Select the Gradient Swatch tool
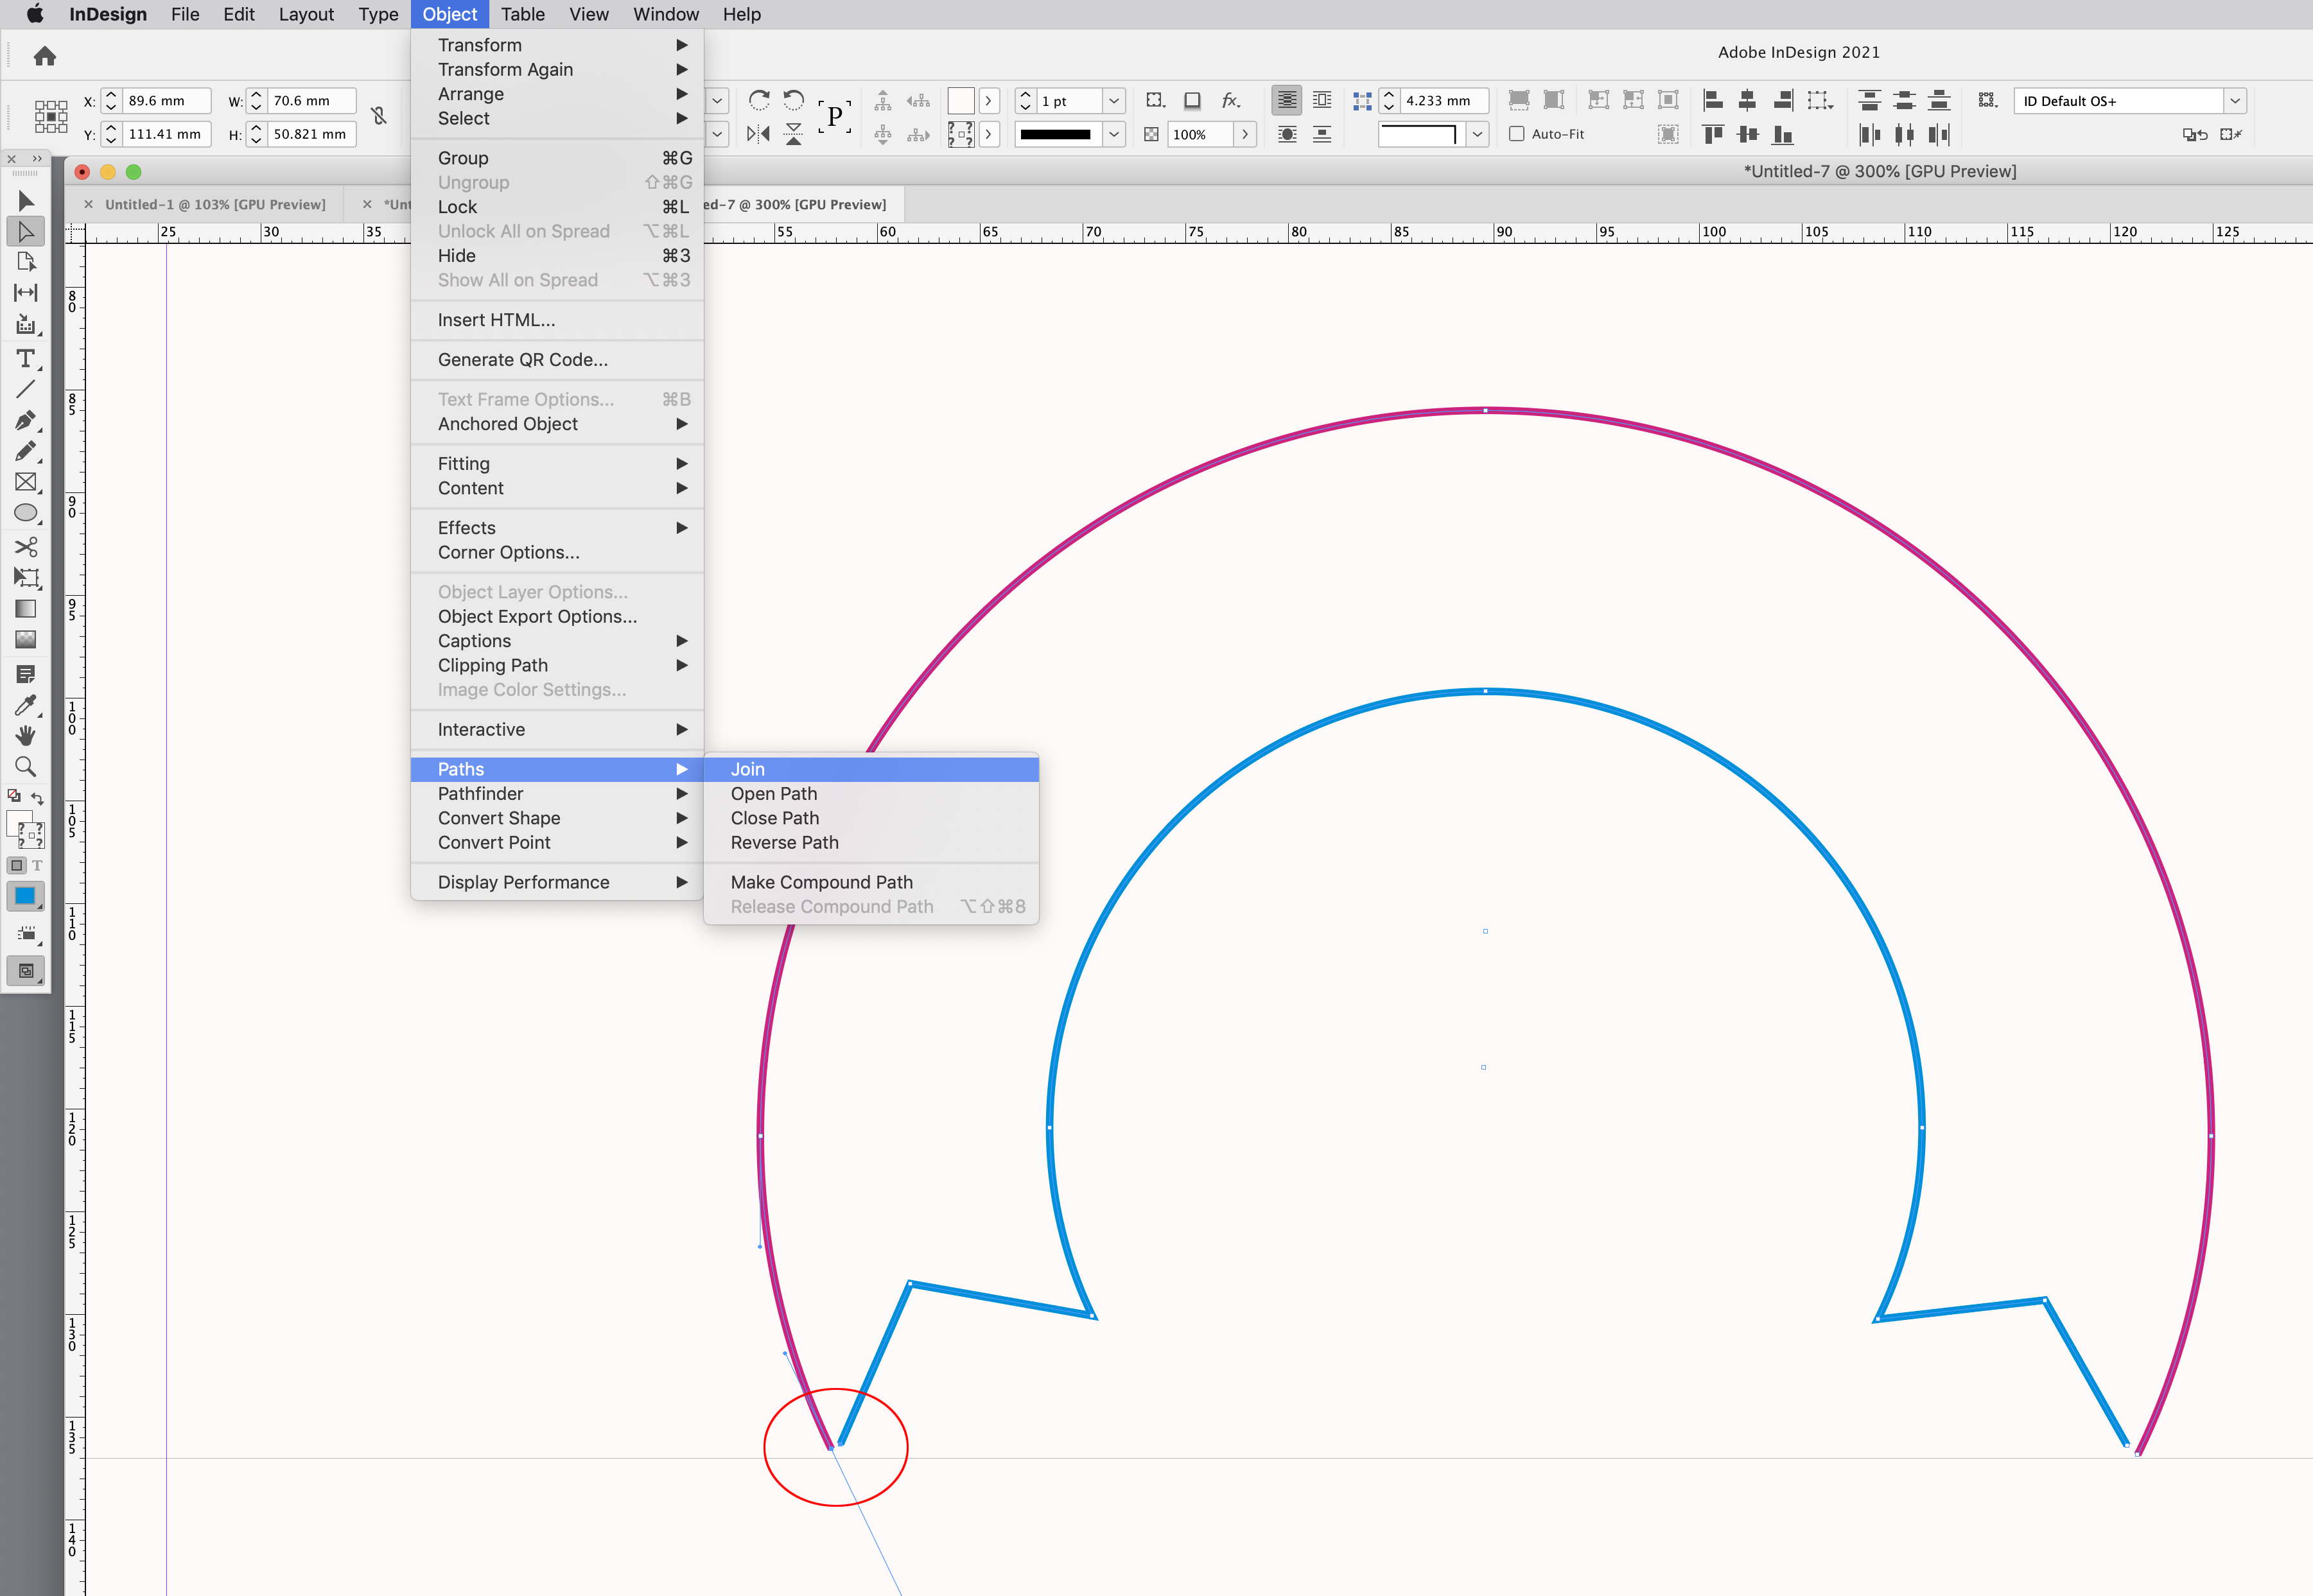This screenshot has width=2313, height=1596. 25,609
